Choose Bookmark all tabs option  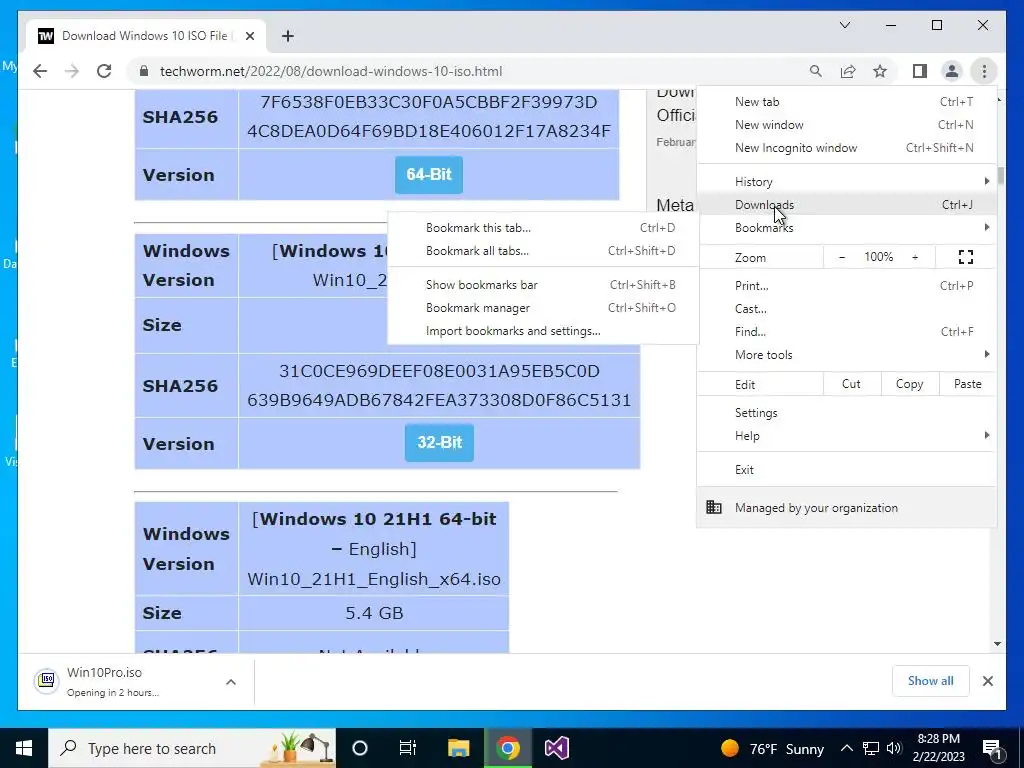point(543,251)
